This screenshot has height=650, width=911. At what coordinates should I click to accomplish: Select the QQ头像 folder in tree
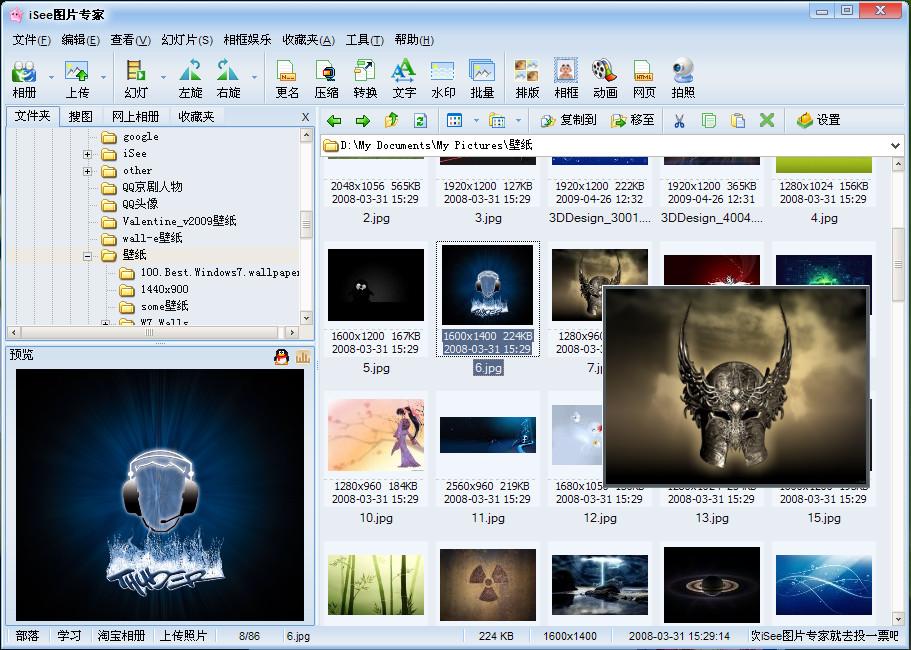pos(139,204)
